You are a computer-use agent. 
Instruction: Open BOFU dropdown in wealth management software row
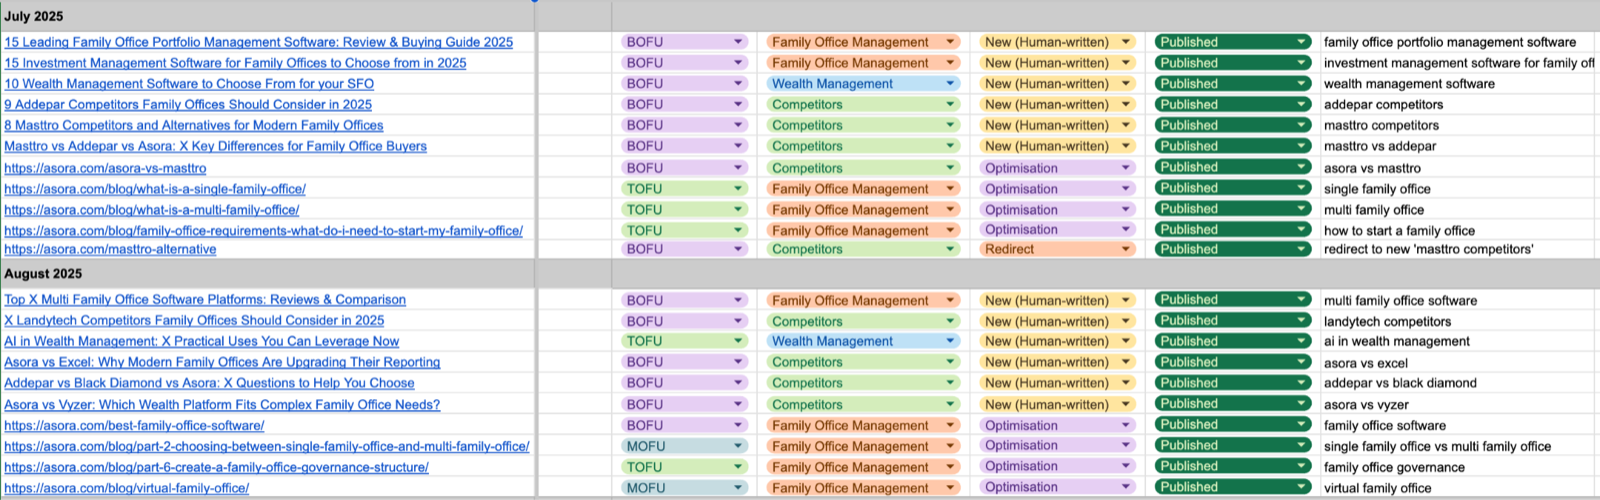(684, 84)
